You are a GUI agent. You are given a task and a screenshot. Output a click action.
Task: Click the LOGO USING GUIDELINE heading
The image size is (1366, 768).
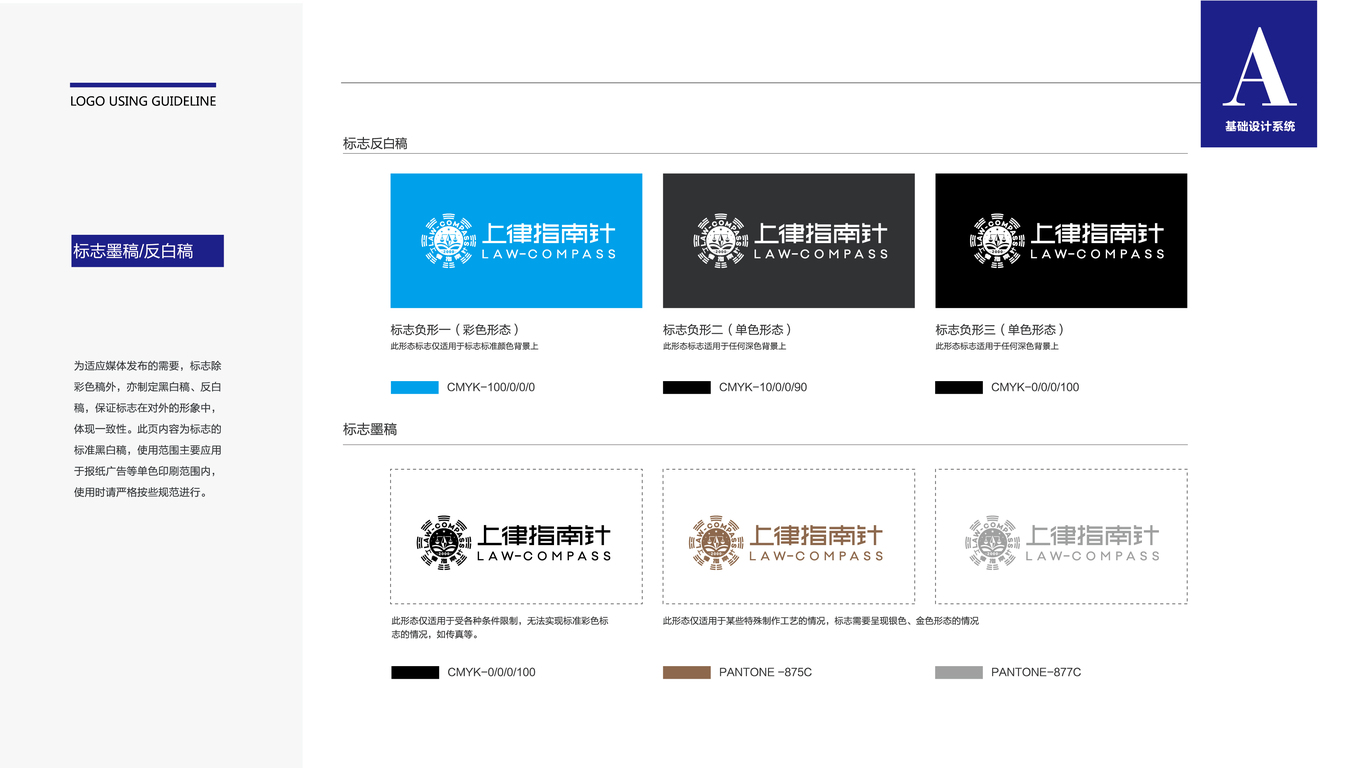[x=143, y=101]
